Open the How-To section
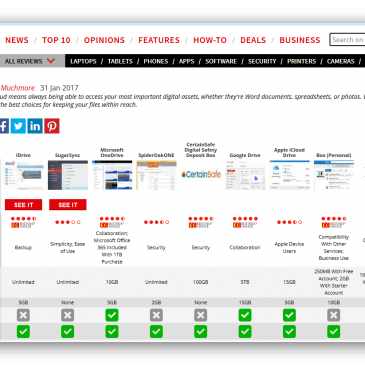 210,40
